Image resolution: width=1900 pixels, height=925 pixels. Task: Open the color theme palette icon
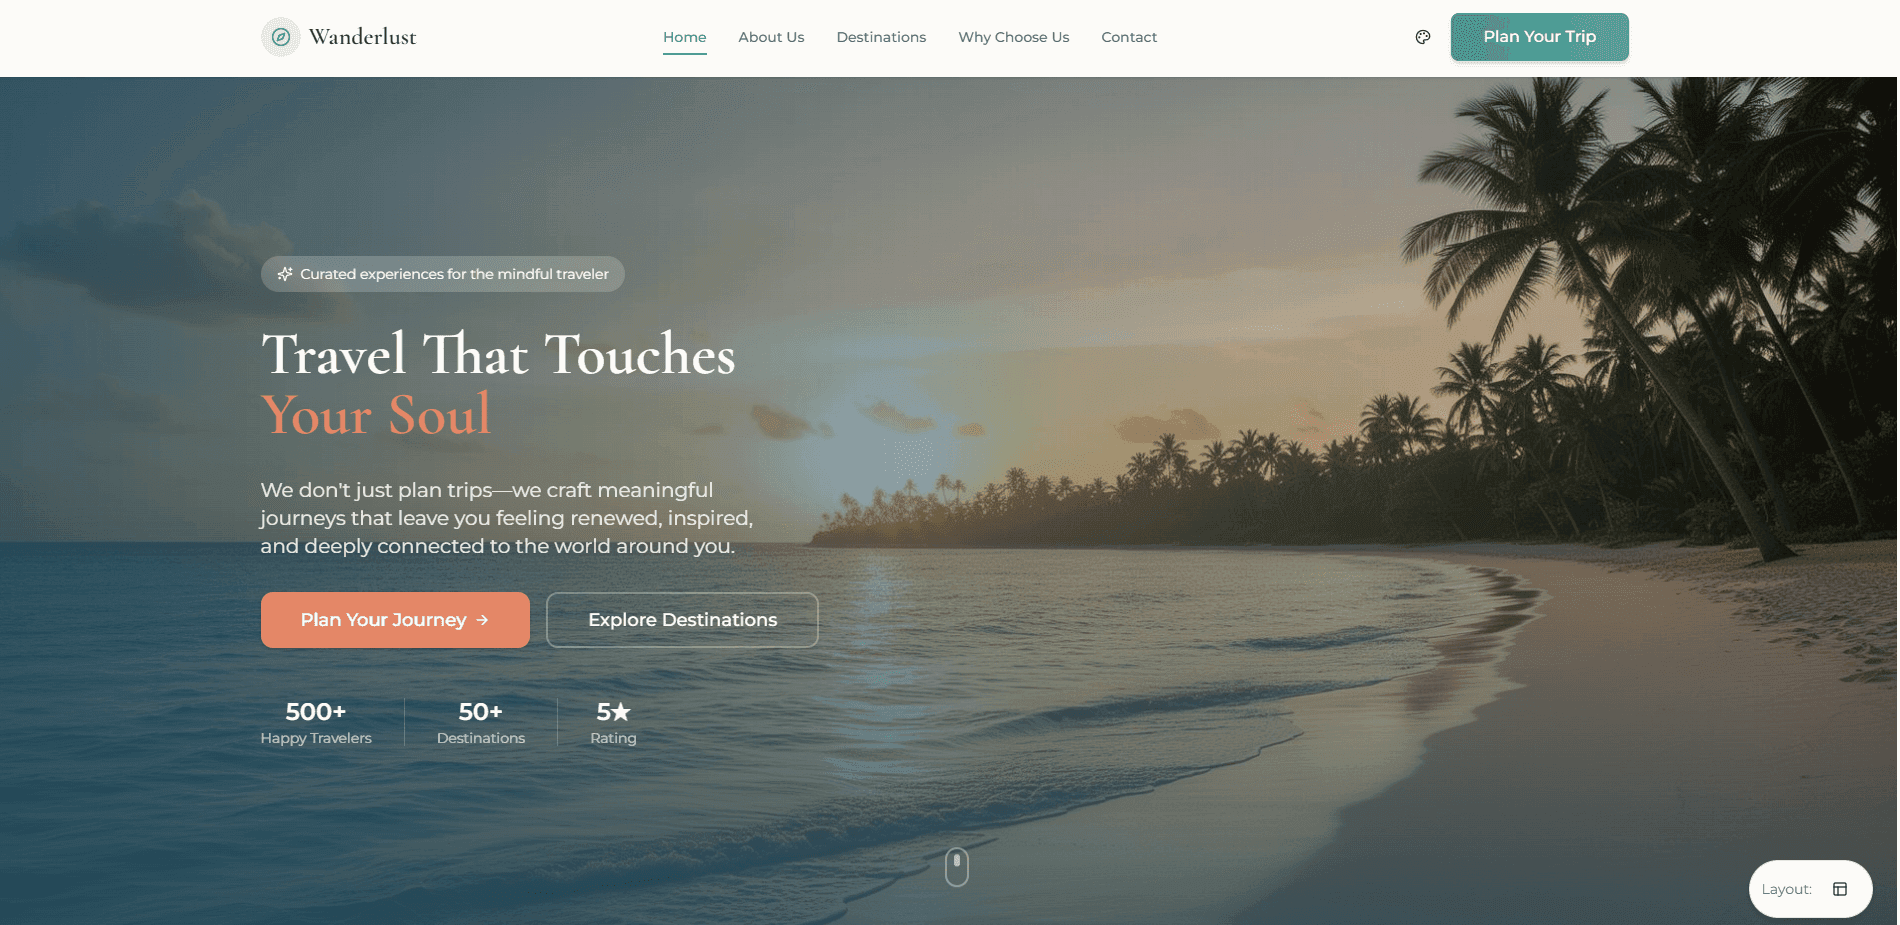pos(1423,37)
